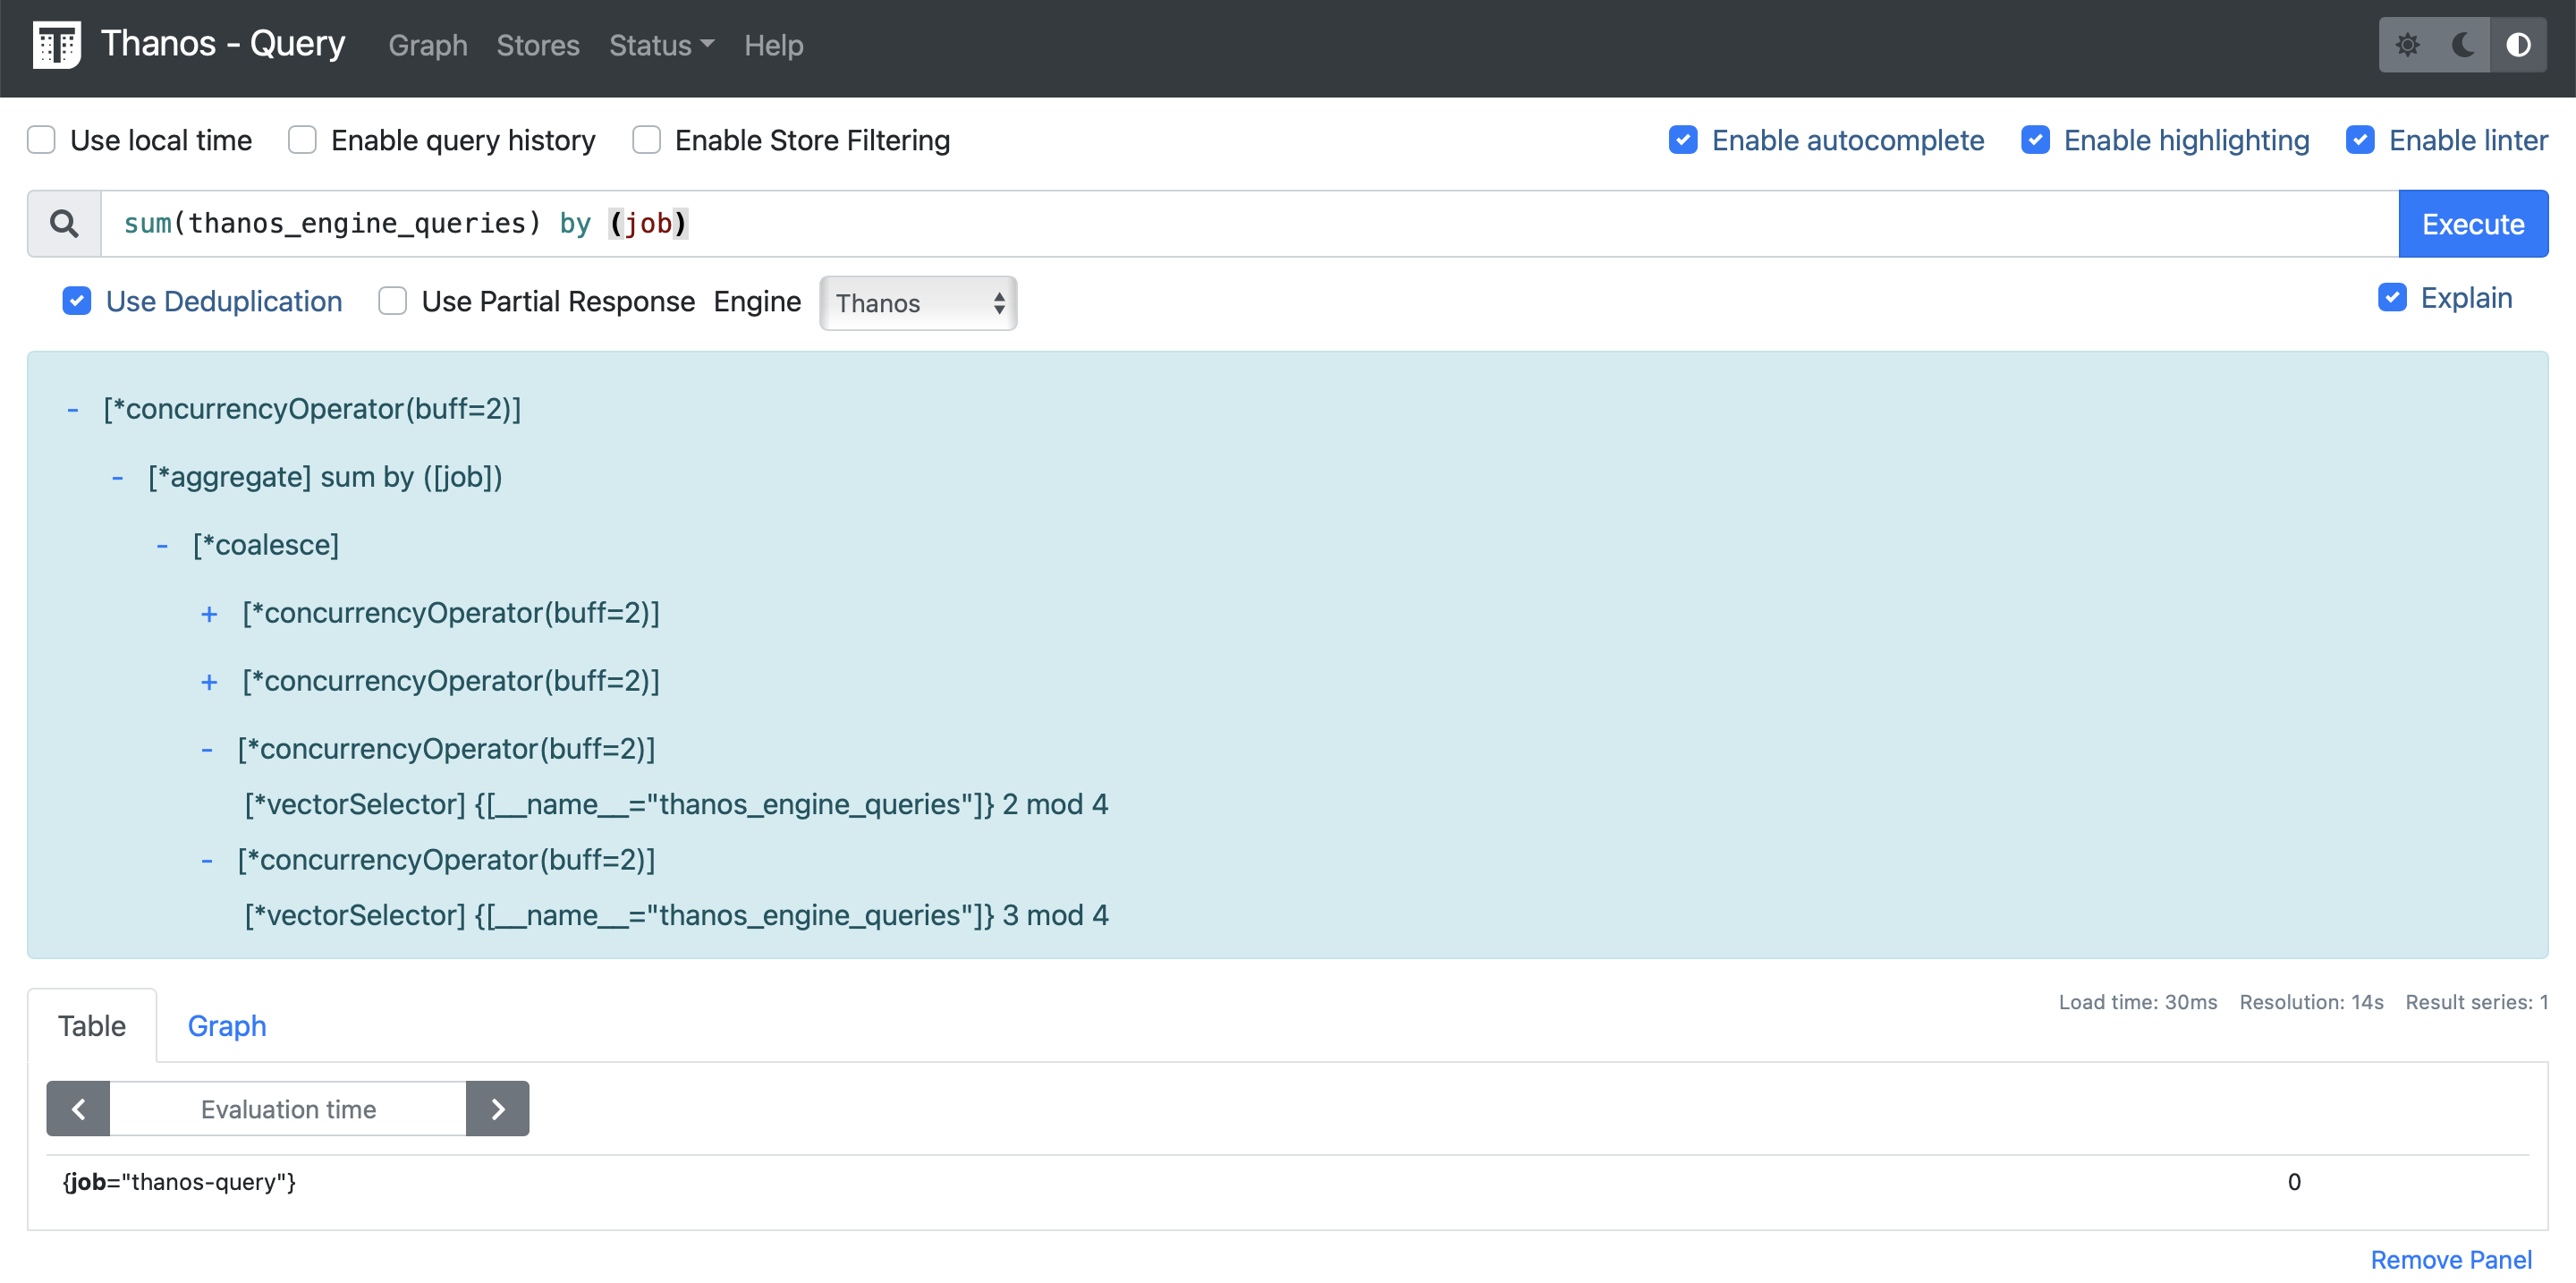
Task: Click the Execute button
Action: [2473, 223]
